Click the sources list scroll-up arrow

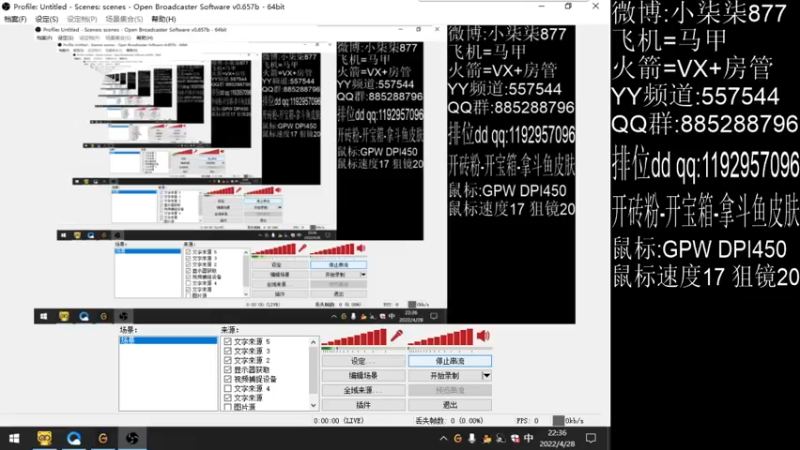(313, 342)
